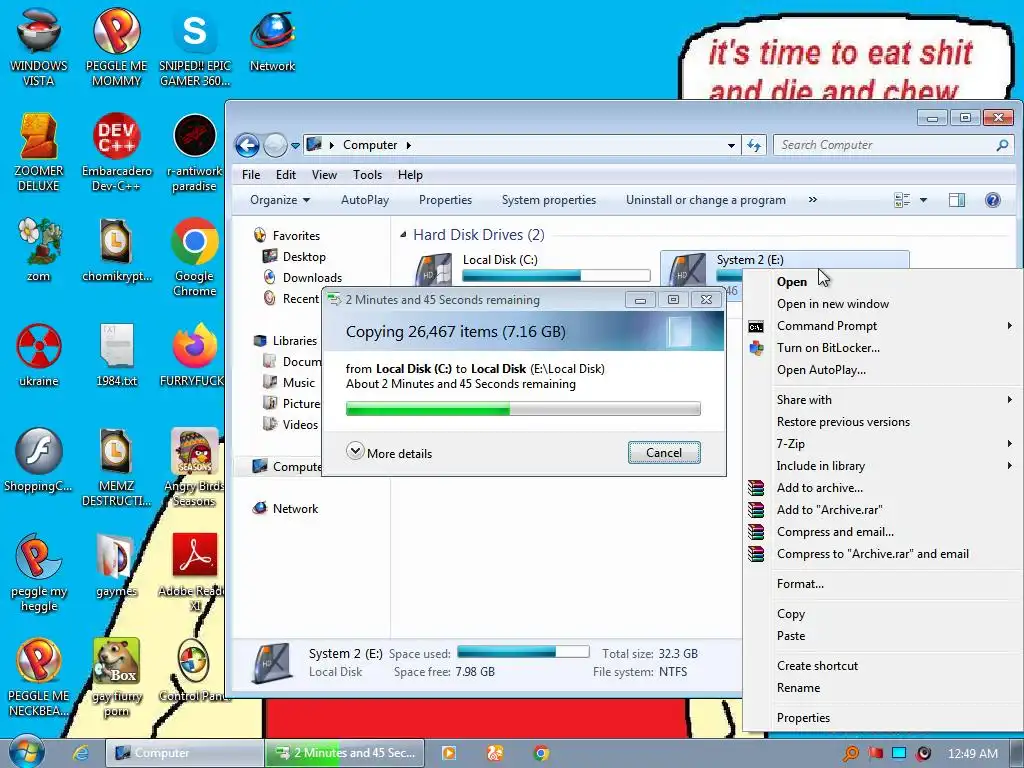The image size is (1024, 768).
Task: Show more toolbar commands chevron
Action: tap(812, 200)
